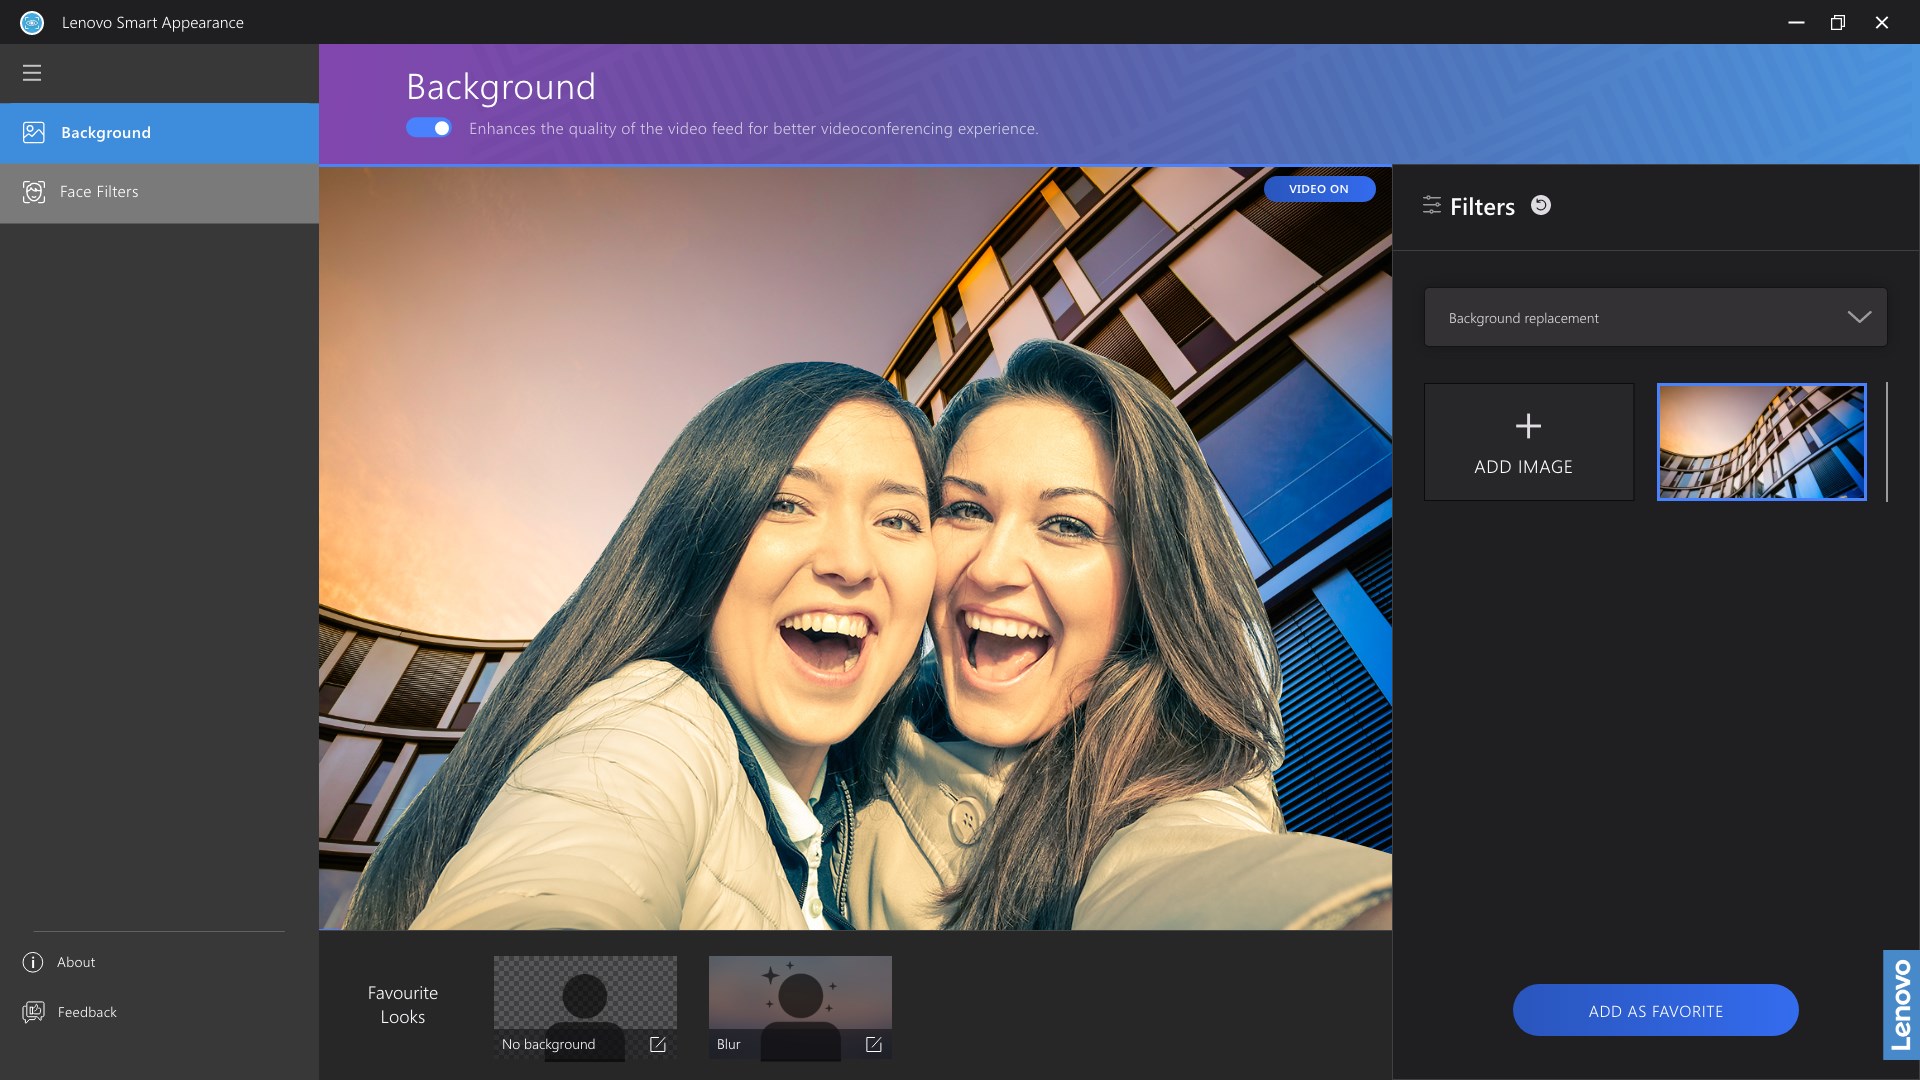The width and height of the screenshot is (1920, 1080).
Task: Click the Feedback icon in sidebar
Action: 33,1012
